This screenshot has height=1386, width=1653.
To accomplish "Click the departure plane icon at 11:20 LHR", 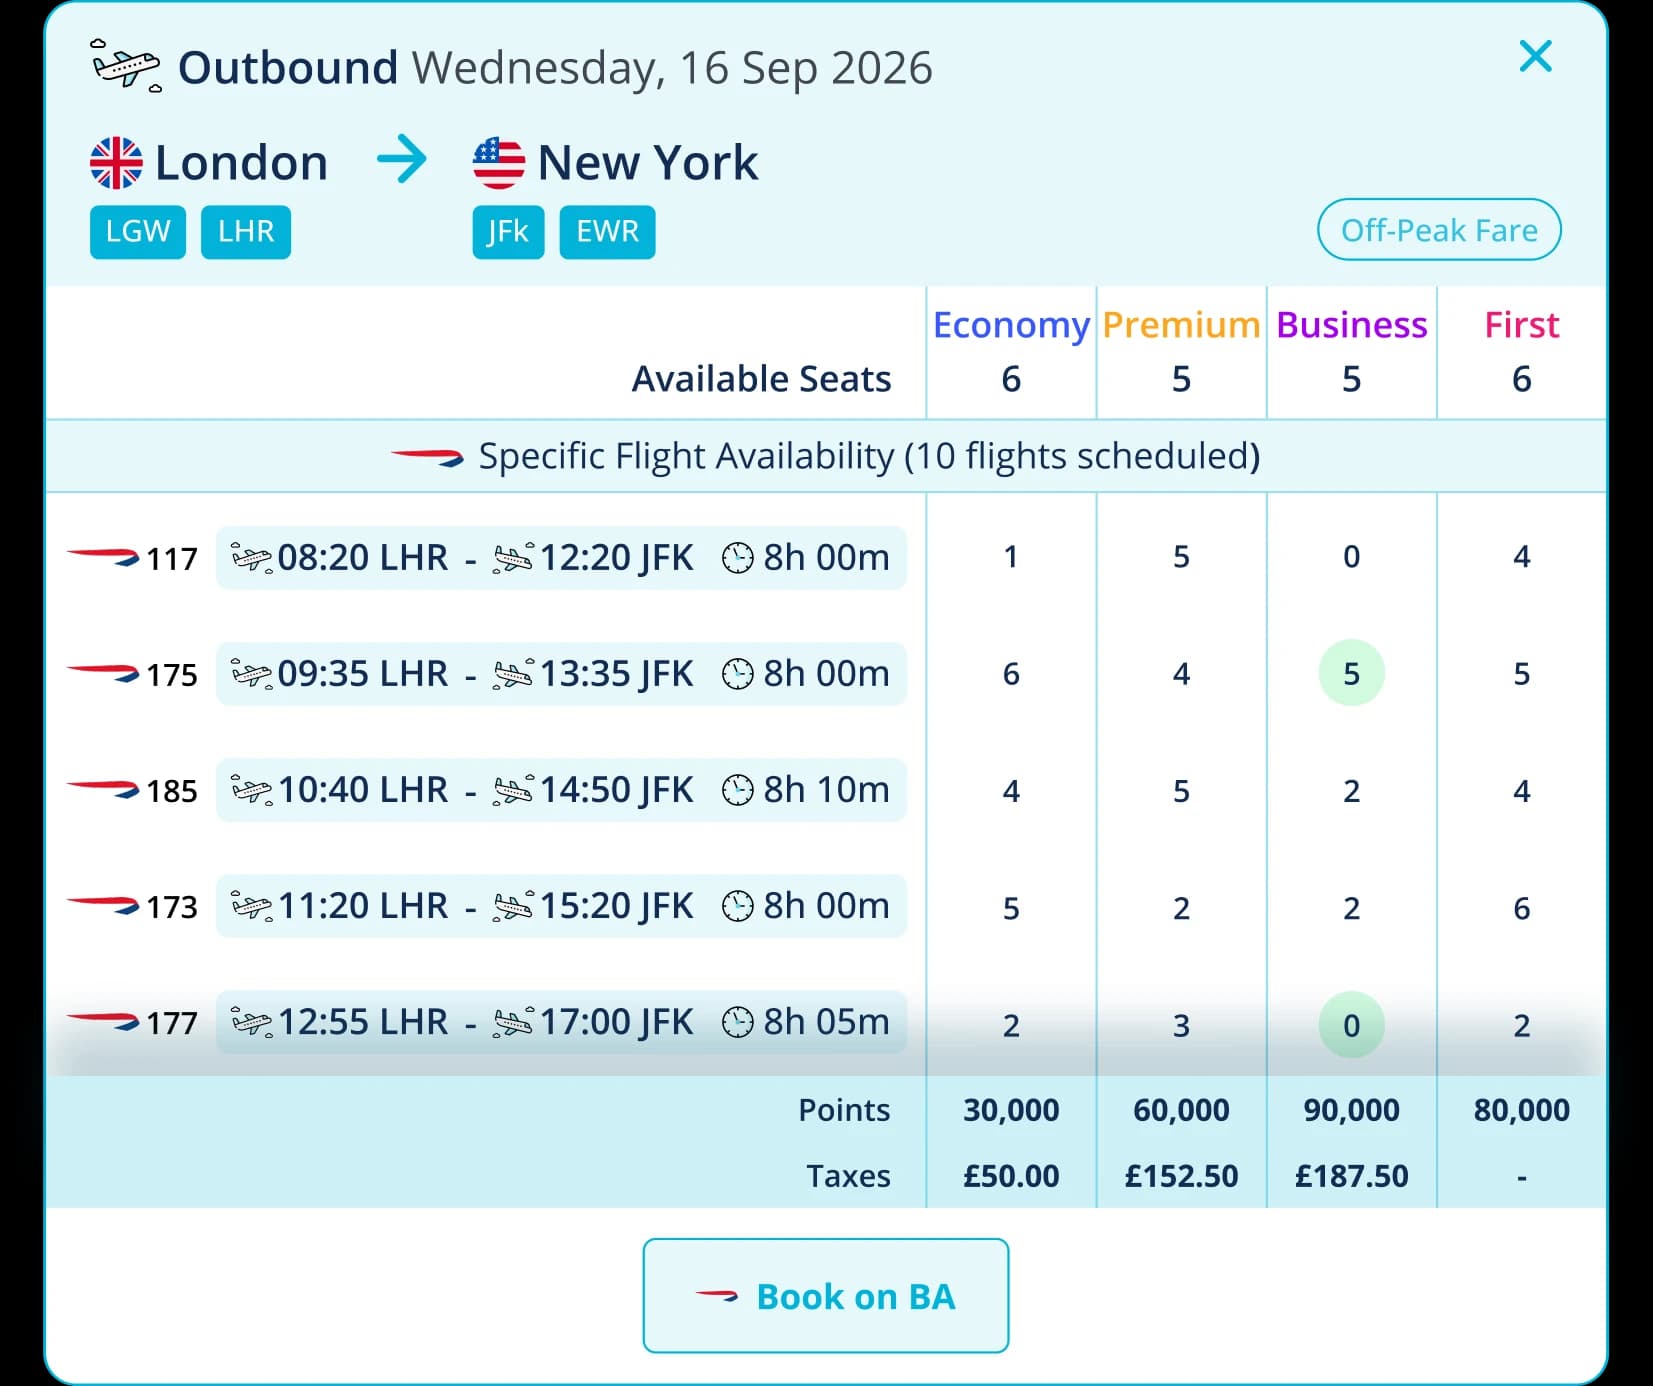I will click(251, 906).
